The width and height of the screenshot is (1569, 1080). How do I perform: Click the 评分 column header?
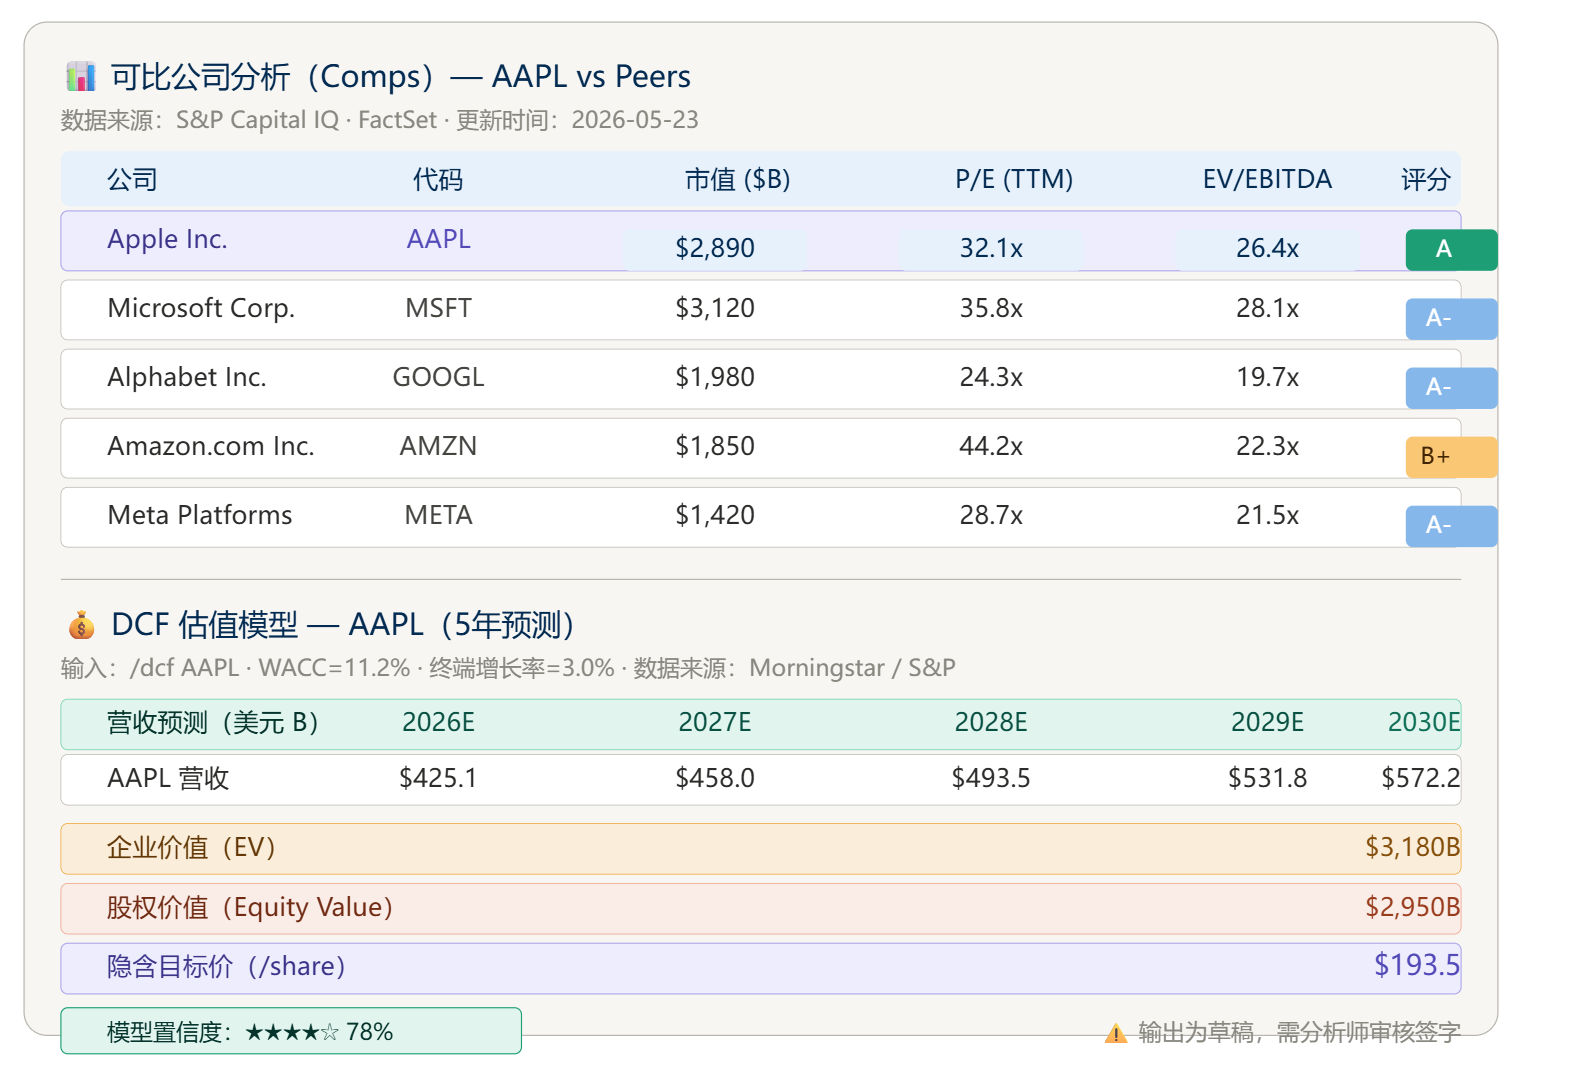(x=1426, y=180)
